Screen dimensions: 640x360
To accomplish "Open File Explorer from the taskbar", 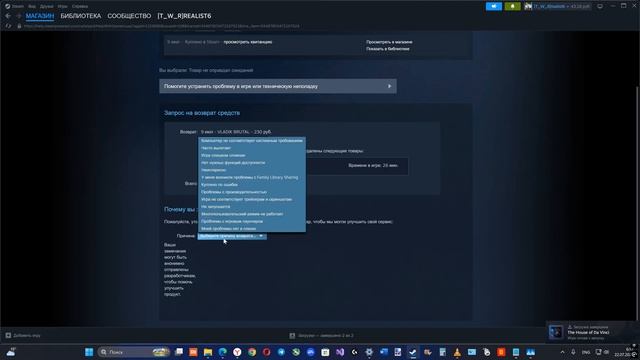I will pos(208,352).
